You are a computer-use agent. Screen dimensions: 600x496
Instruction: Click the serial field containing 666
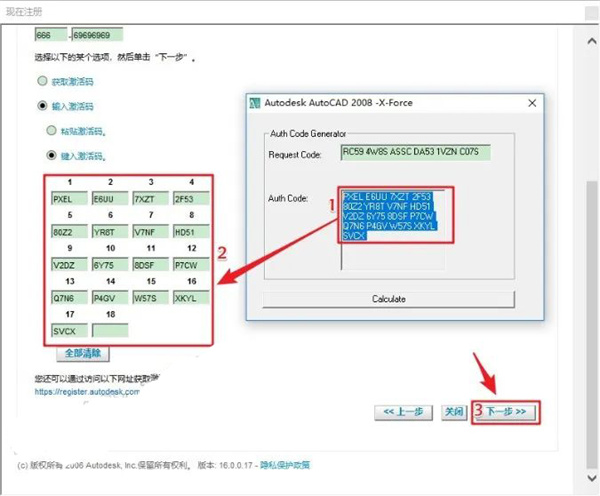coord(51,35)
